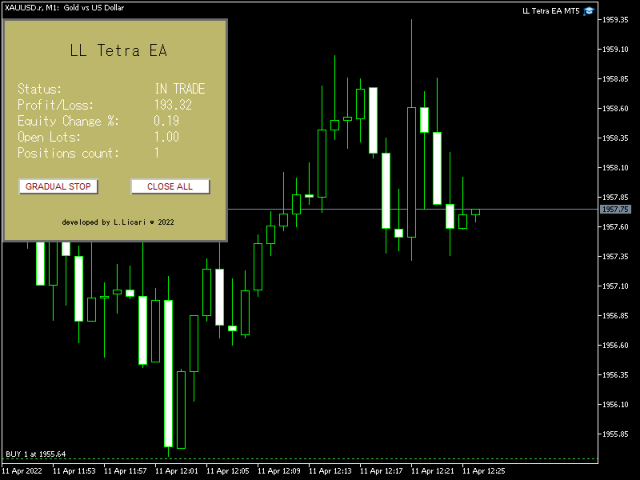Viewport: 640px width, 480px height.
Task: Click the 11 Apr 2022 time axis label
Action: (x=22, y=471)
